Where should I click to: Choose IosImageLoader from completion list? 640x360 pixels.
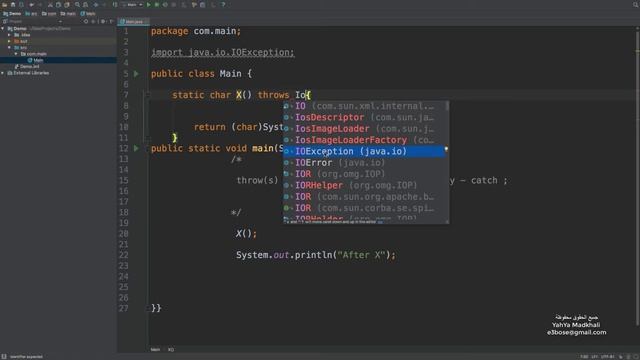click(364, 129)
